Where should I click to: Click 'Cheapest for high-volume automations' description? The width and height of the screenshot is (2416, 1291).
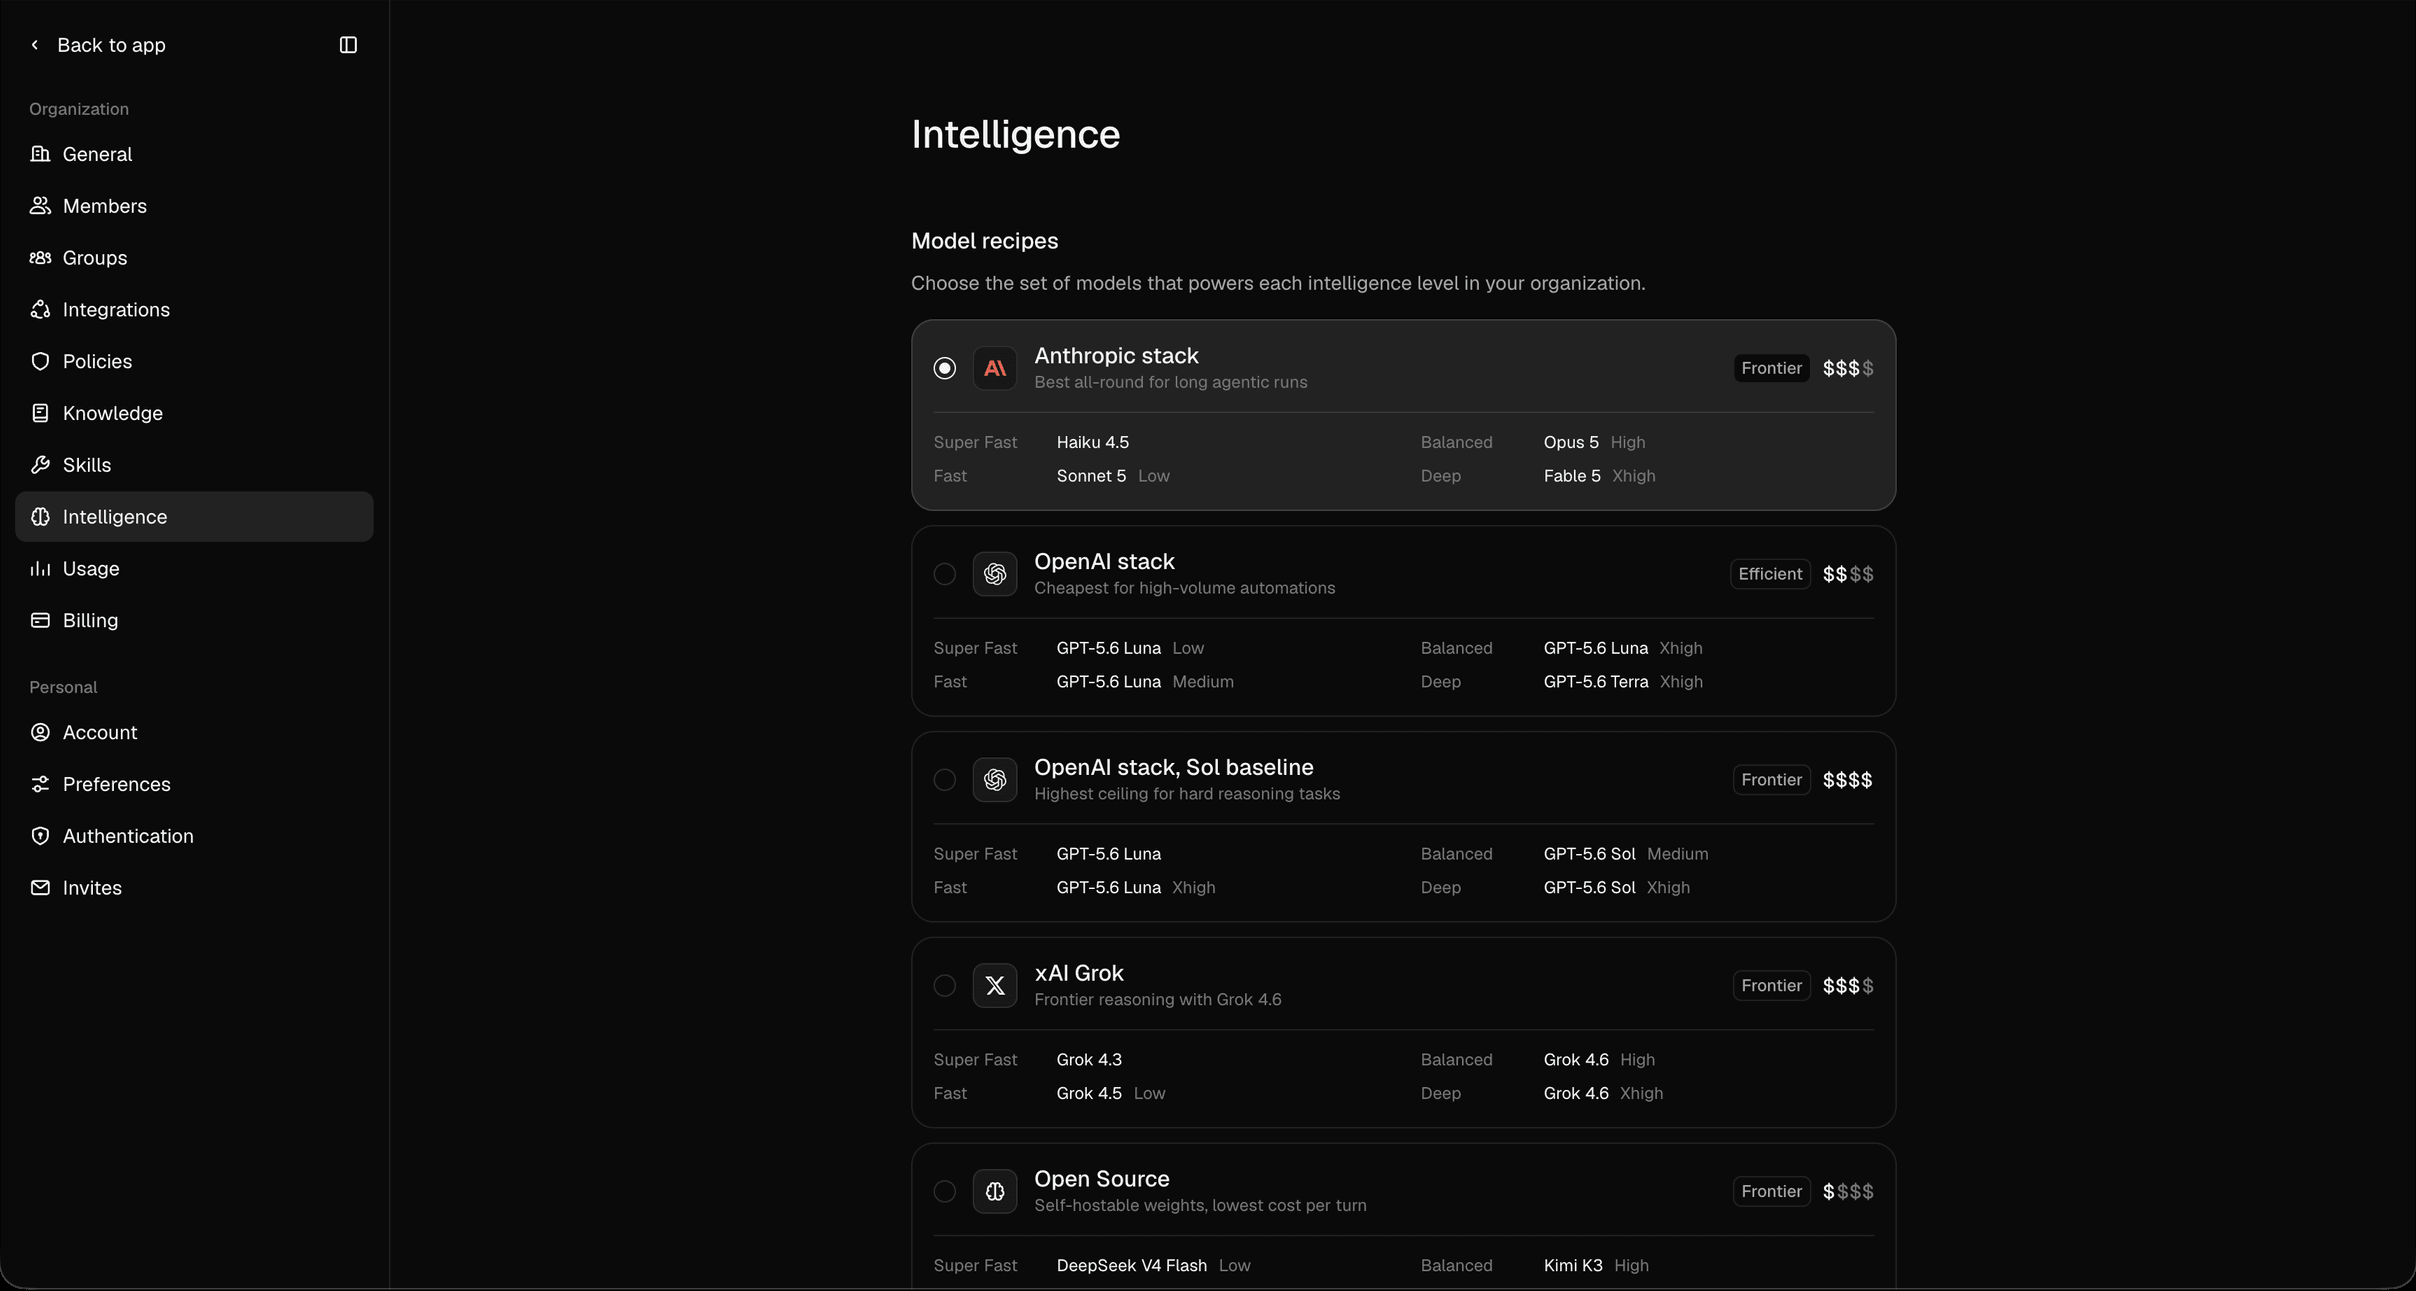(1184, 588)
